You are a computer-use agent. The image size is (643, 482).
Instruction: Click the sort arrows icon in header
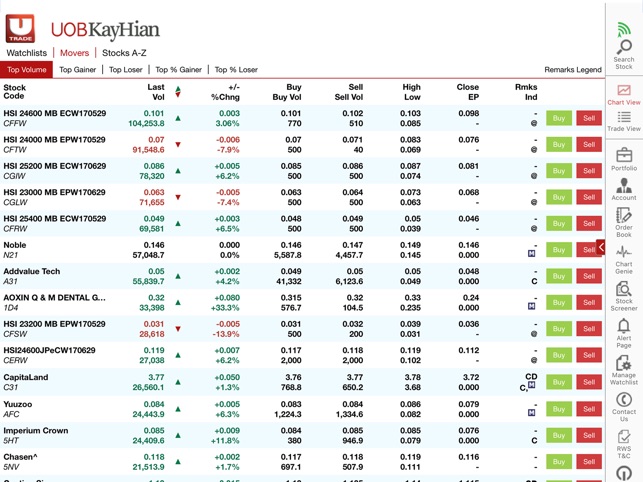pos(178,92)
